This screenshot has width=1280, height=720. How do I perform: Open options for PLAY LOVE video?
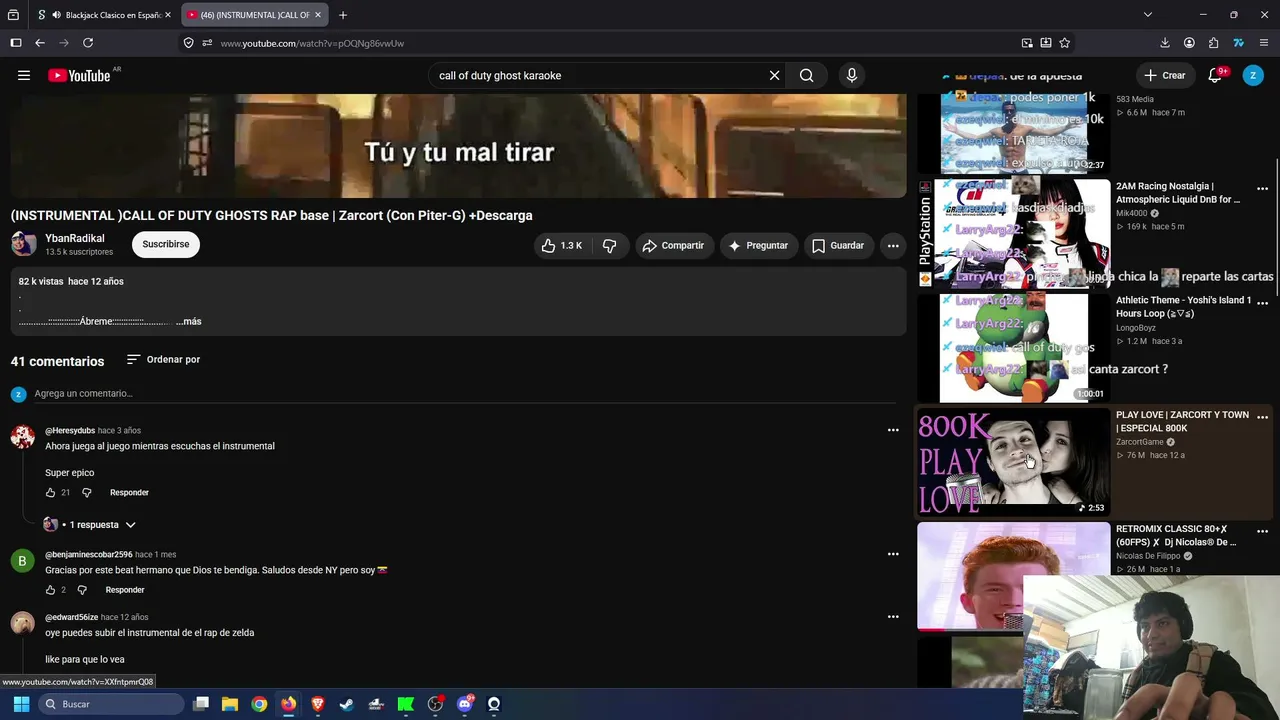[x=1262, y=417]
